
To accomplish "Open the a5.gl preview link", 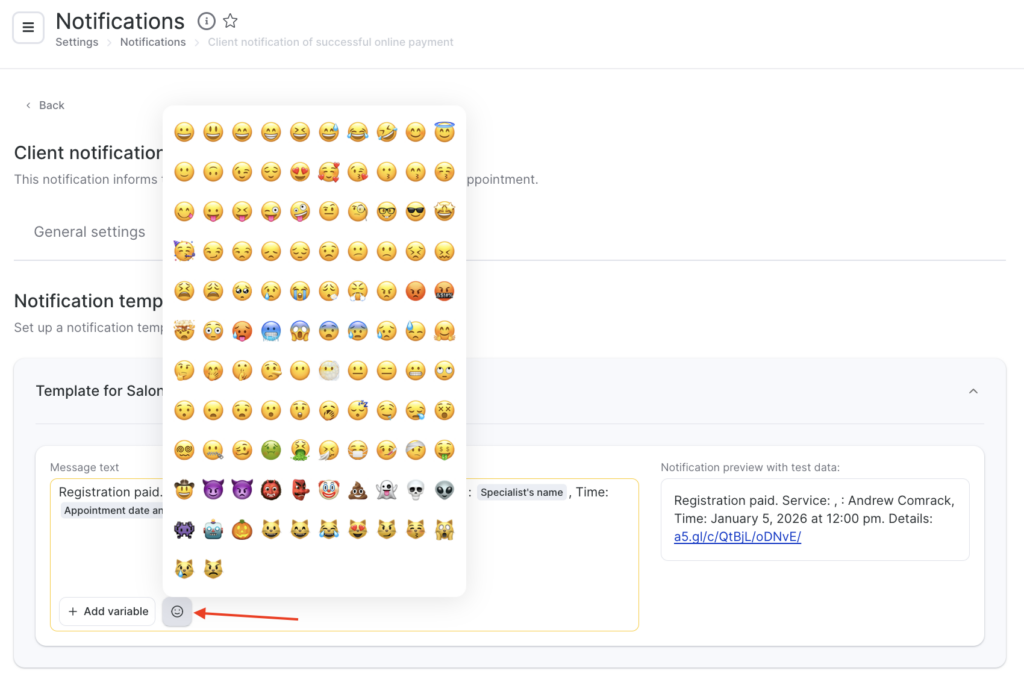I will [737, 537].
